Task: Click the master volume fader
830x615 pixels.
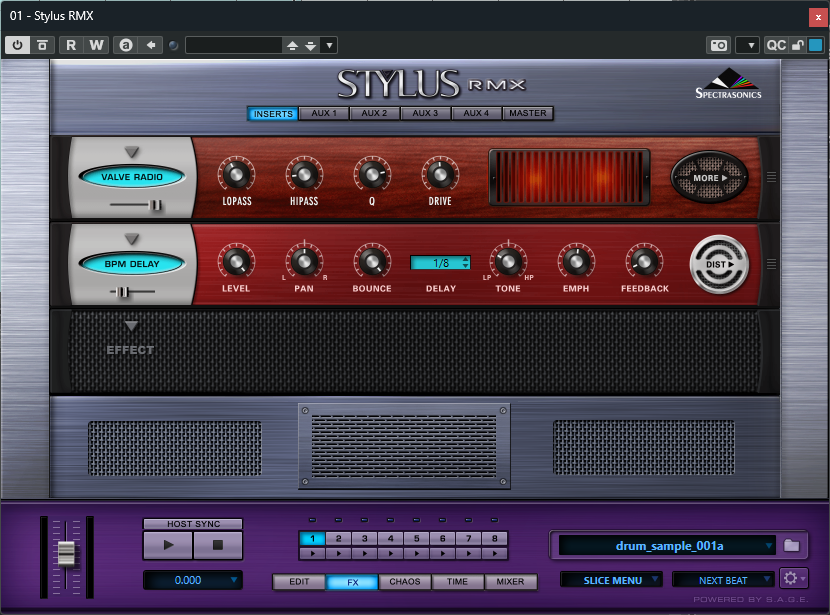Action: 66,554
